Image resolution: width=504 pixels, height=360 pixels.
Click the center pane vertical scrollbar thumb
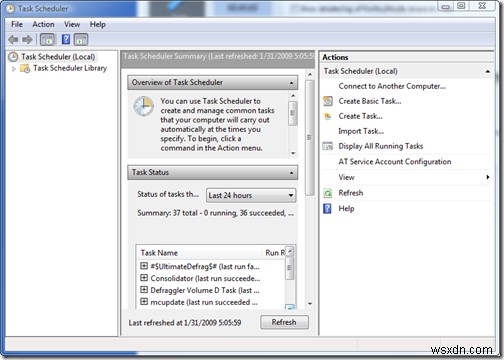[x=310, y=137]
